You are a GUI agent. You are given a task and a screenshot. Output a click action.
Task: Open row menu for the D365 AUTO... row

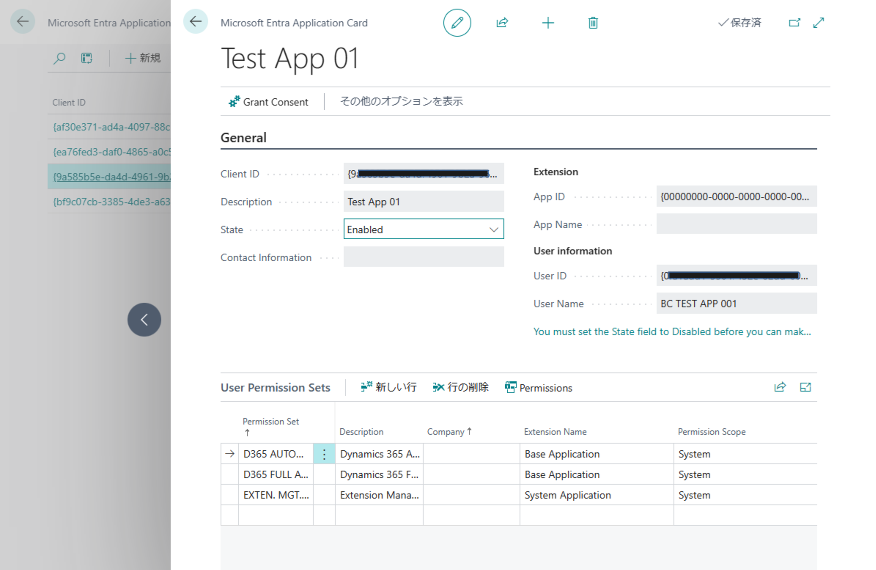[324, 454]
